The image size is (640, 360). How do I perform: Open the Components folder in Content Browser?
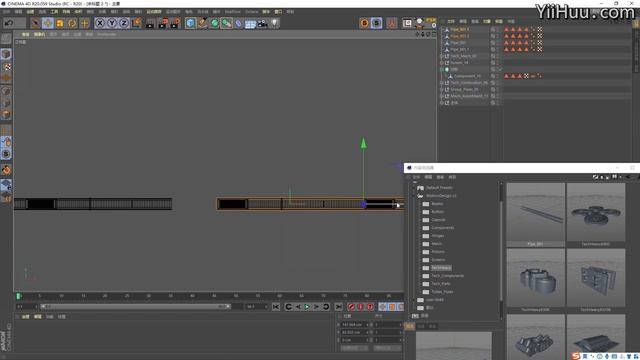442,228
